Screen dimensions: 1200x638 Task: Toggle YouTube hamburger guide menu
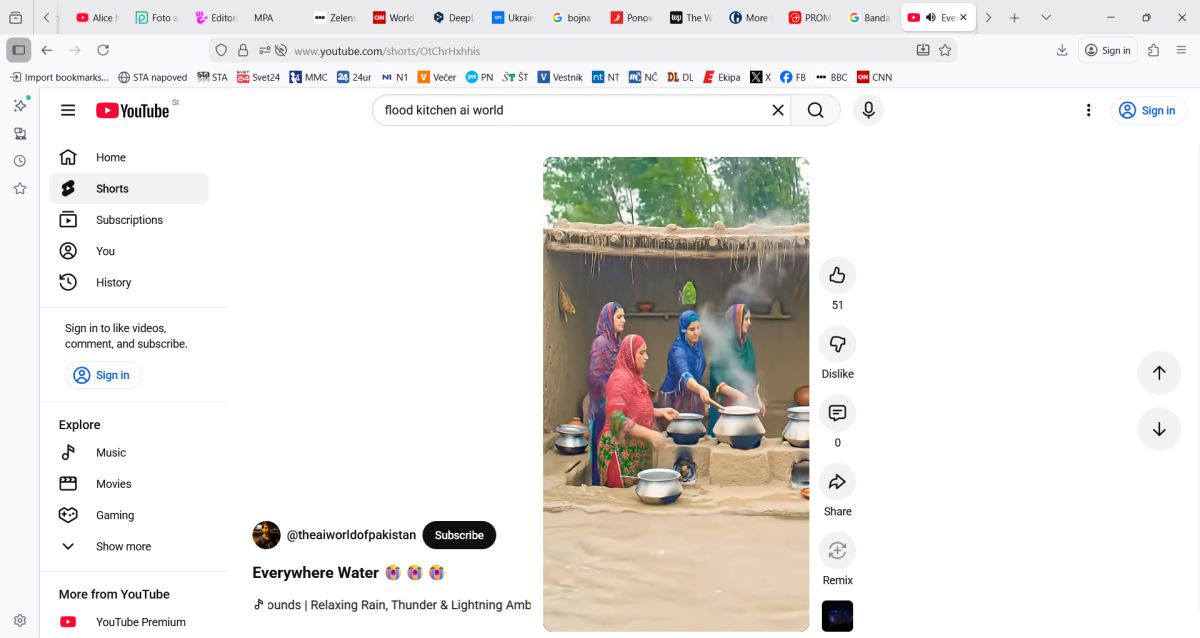point(68,110)
